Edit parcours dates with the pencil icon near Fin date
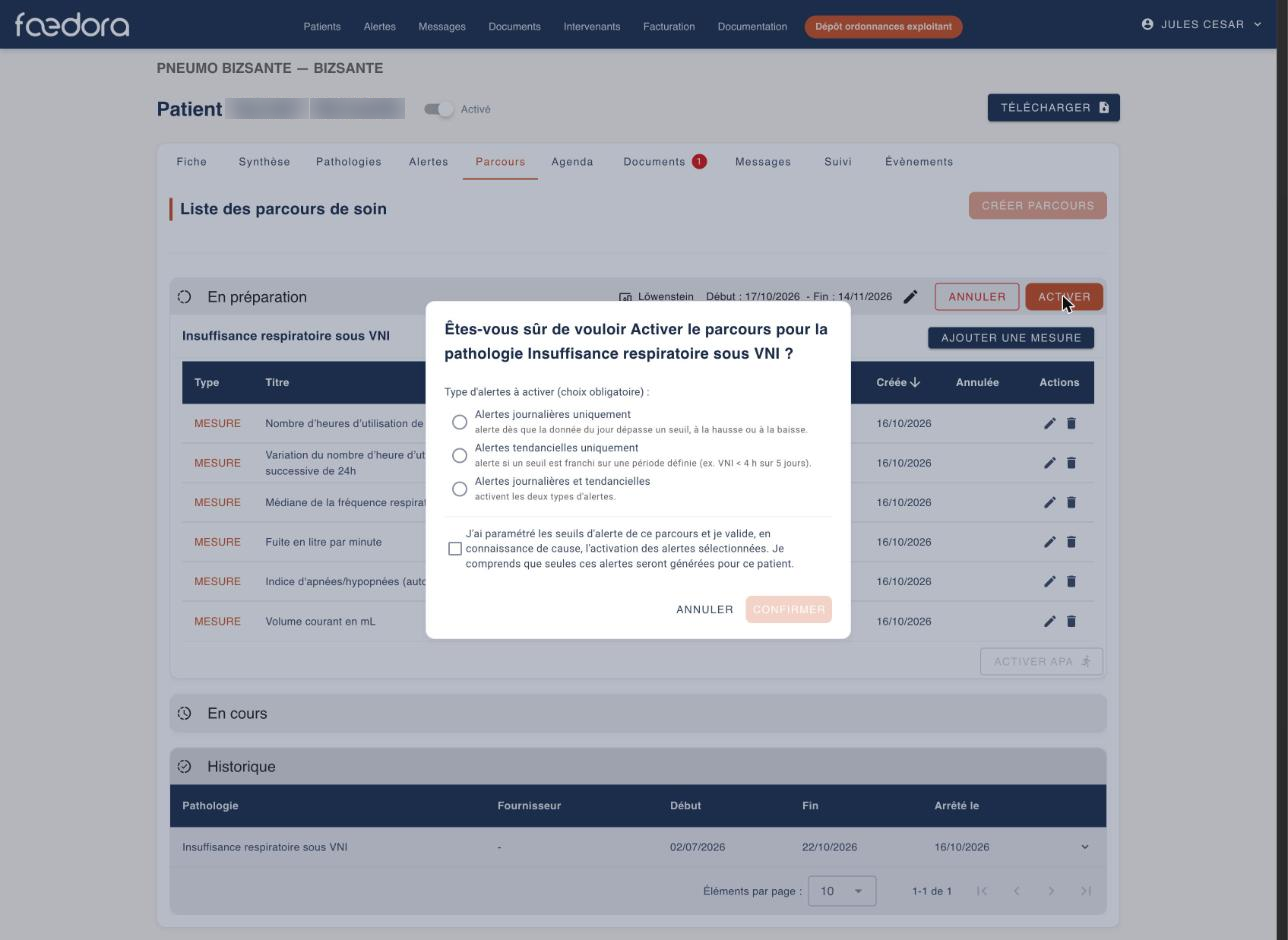The image size is (1288, 940). [910, 297]
